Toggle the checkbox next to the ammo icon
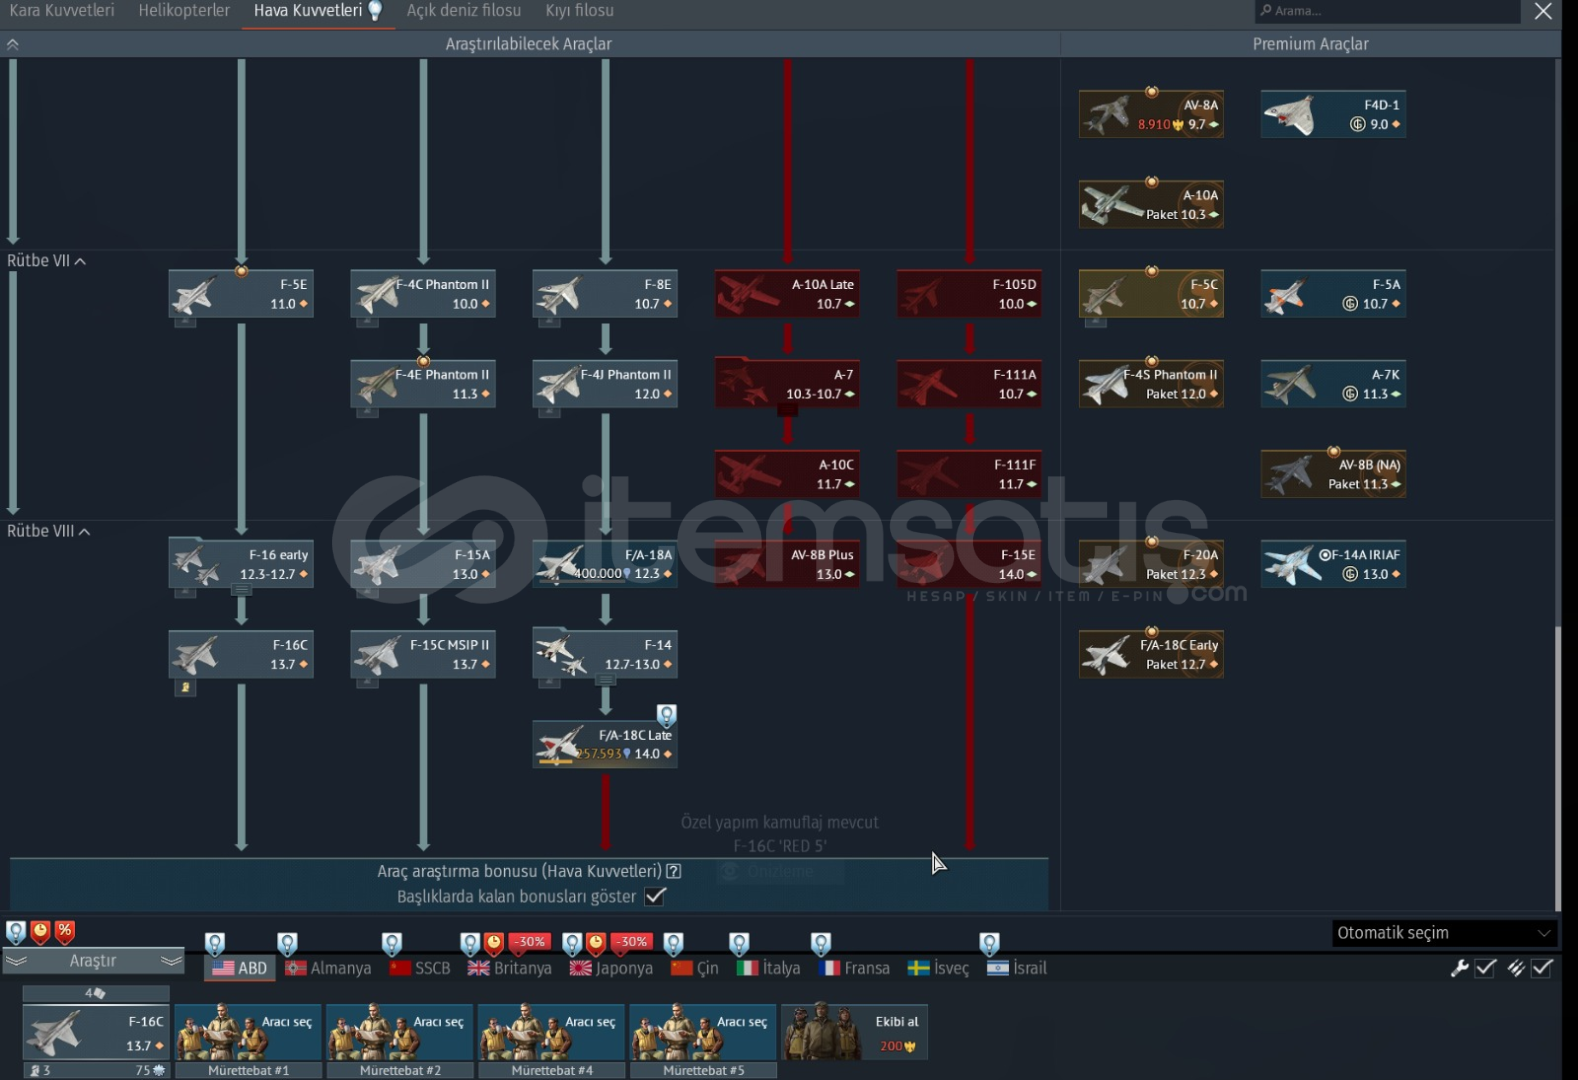 (x=1542, y=968)
